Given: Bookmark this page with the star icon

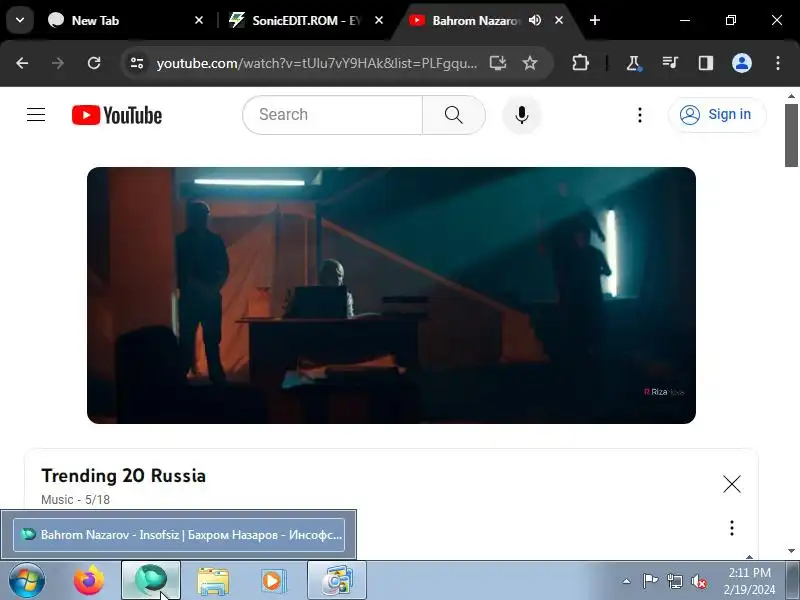Looking at the screenshot, I should click(530, 63).
